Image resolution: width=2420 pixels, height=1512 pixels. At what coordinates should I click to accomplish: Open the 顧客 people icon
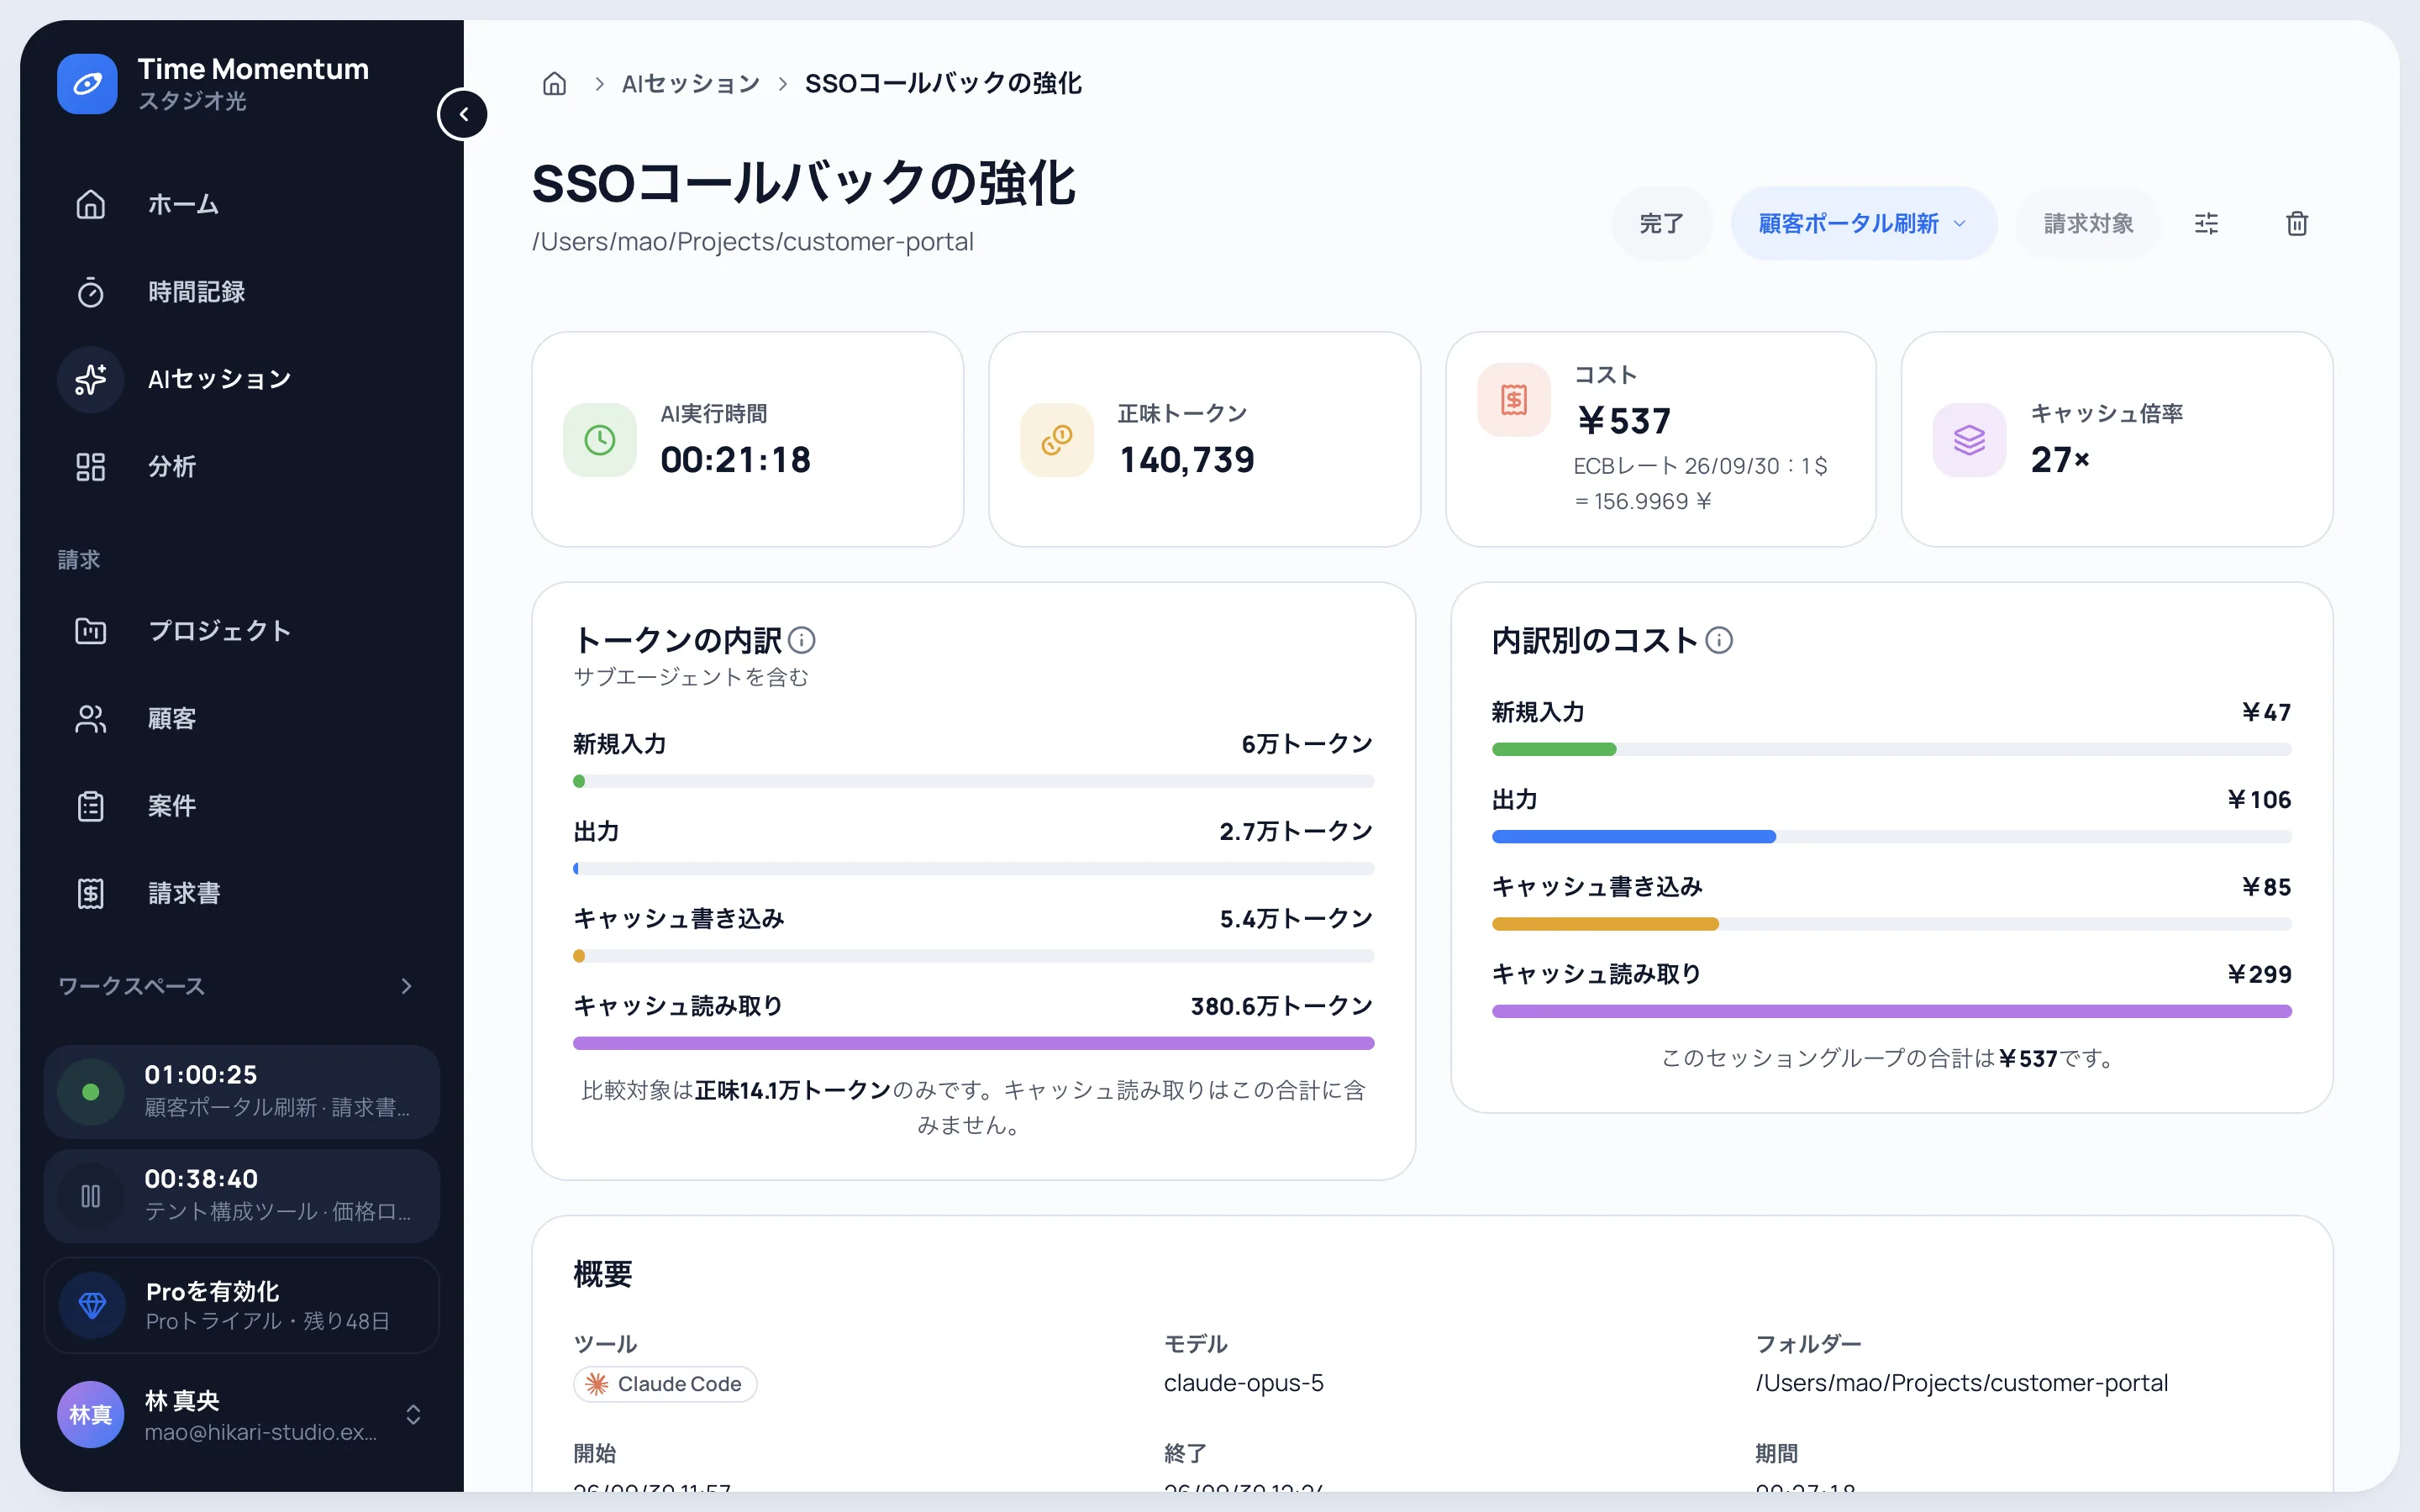pos(91,719)
